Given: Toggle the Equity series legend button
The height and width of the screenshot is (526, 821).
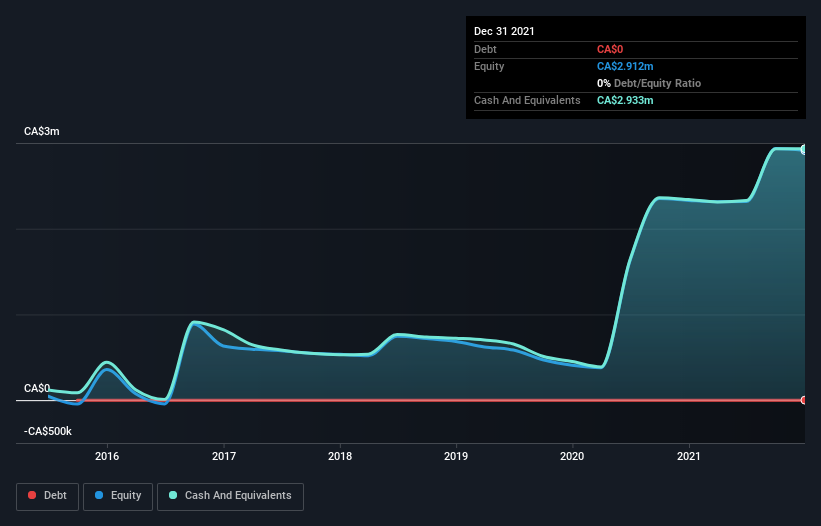Looking at the screenshot, I should [x=118, y=496].
